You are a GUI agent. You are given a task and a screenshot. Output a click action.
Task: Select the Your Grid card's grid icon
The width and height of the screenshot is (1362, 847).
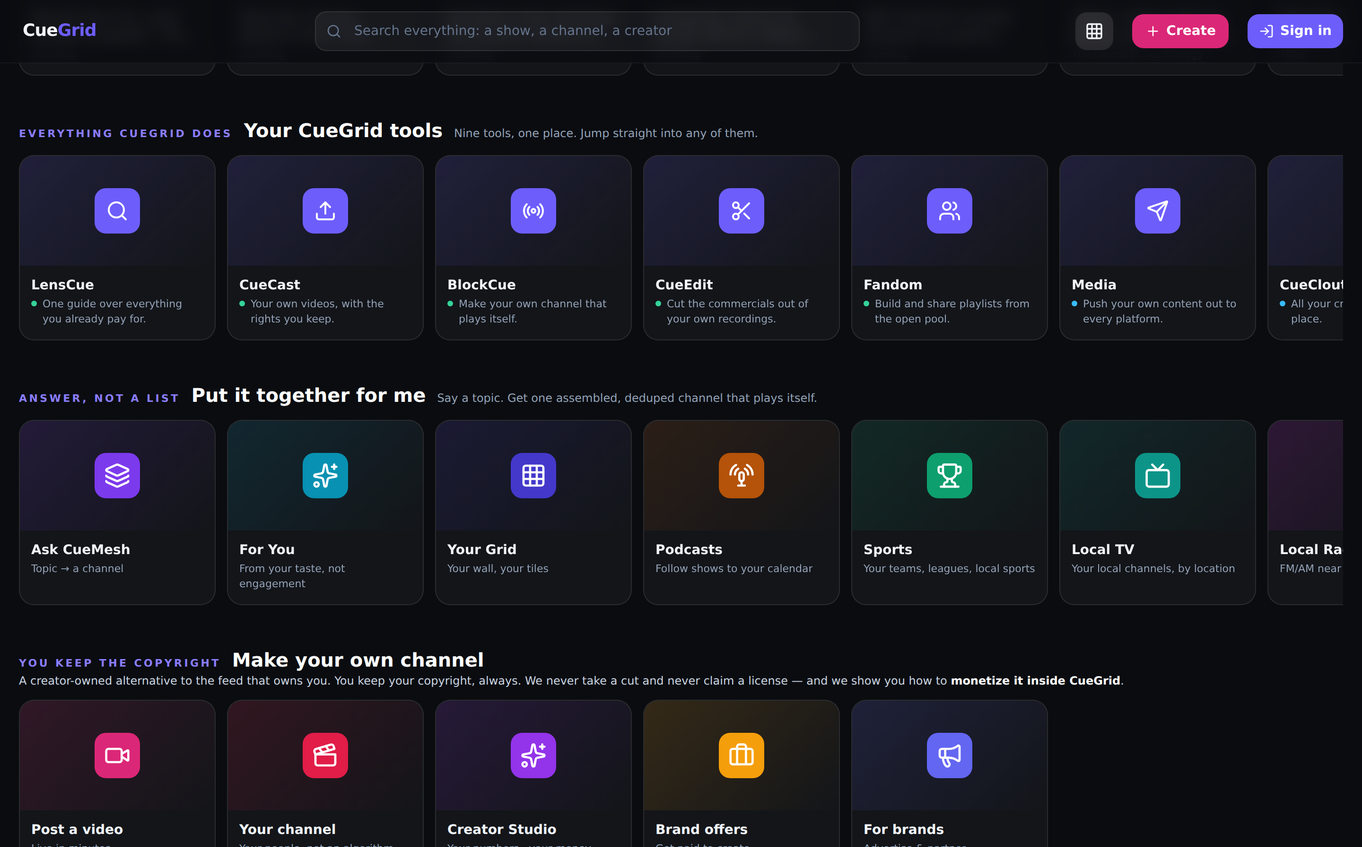(x=533, y=475)
